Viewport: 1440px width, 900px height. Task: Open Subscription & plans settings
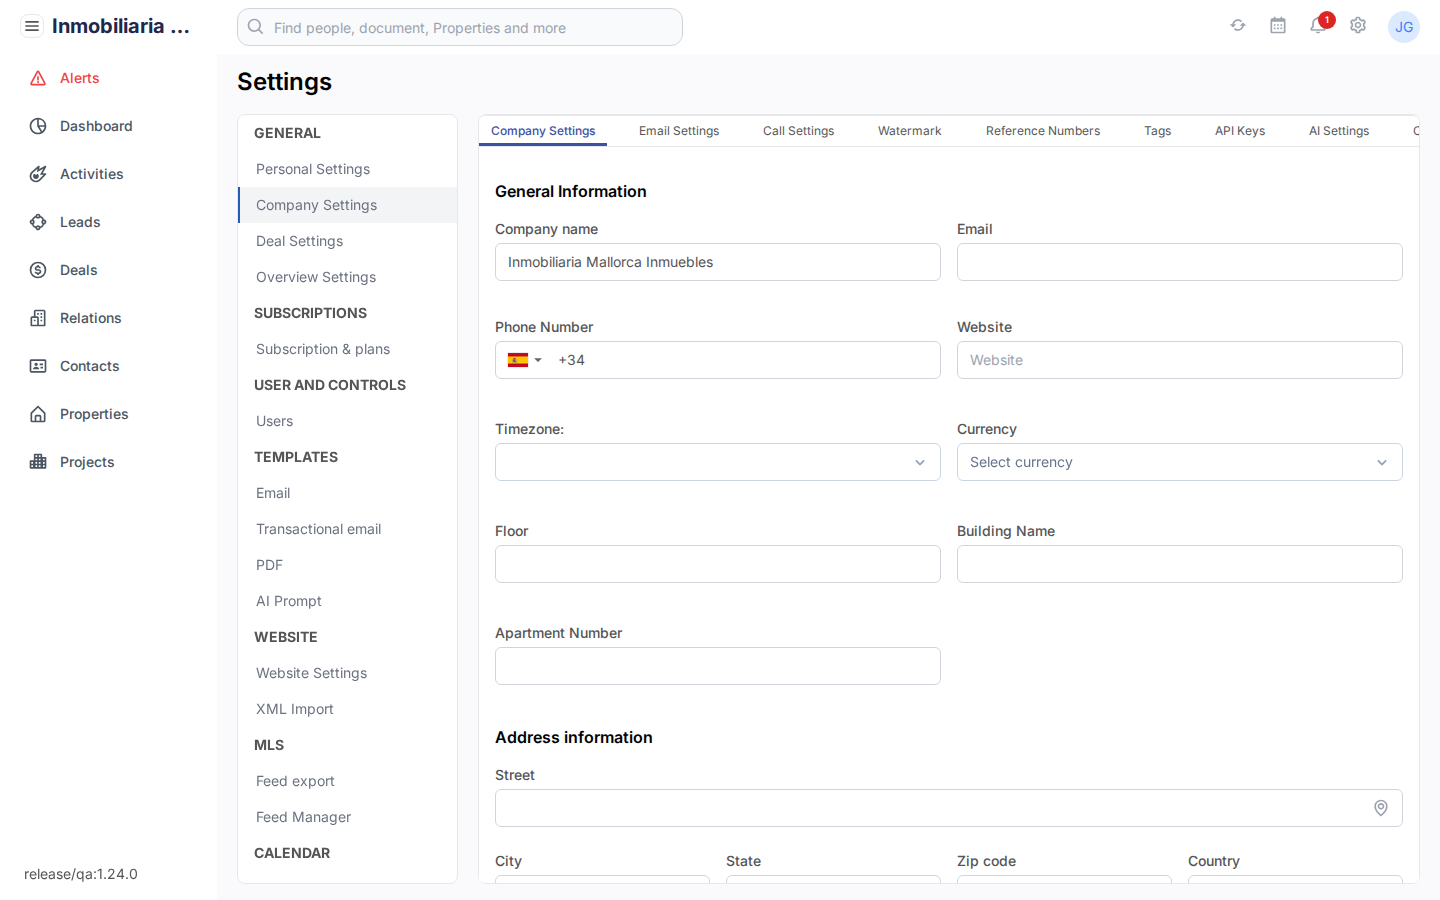(x=322, y=349)
